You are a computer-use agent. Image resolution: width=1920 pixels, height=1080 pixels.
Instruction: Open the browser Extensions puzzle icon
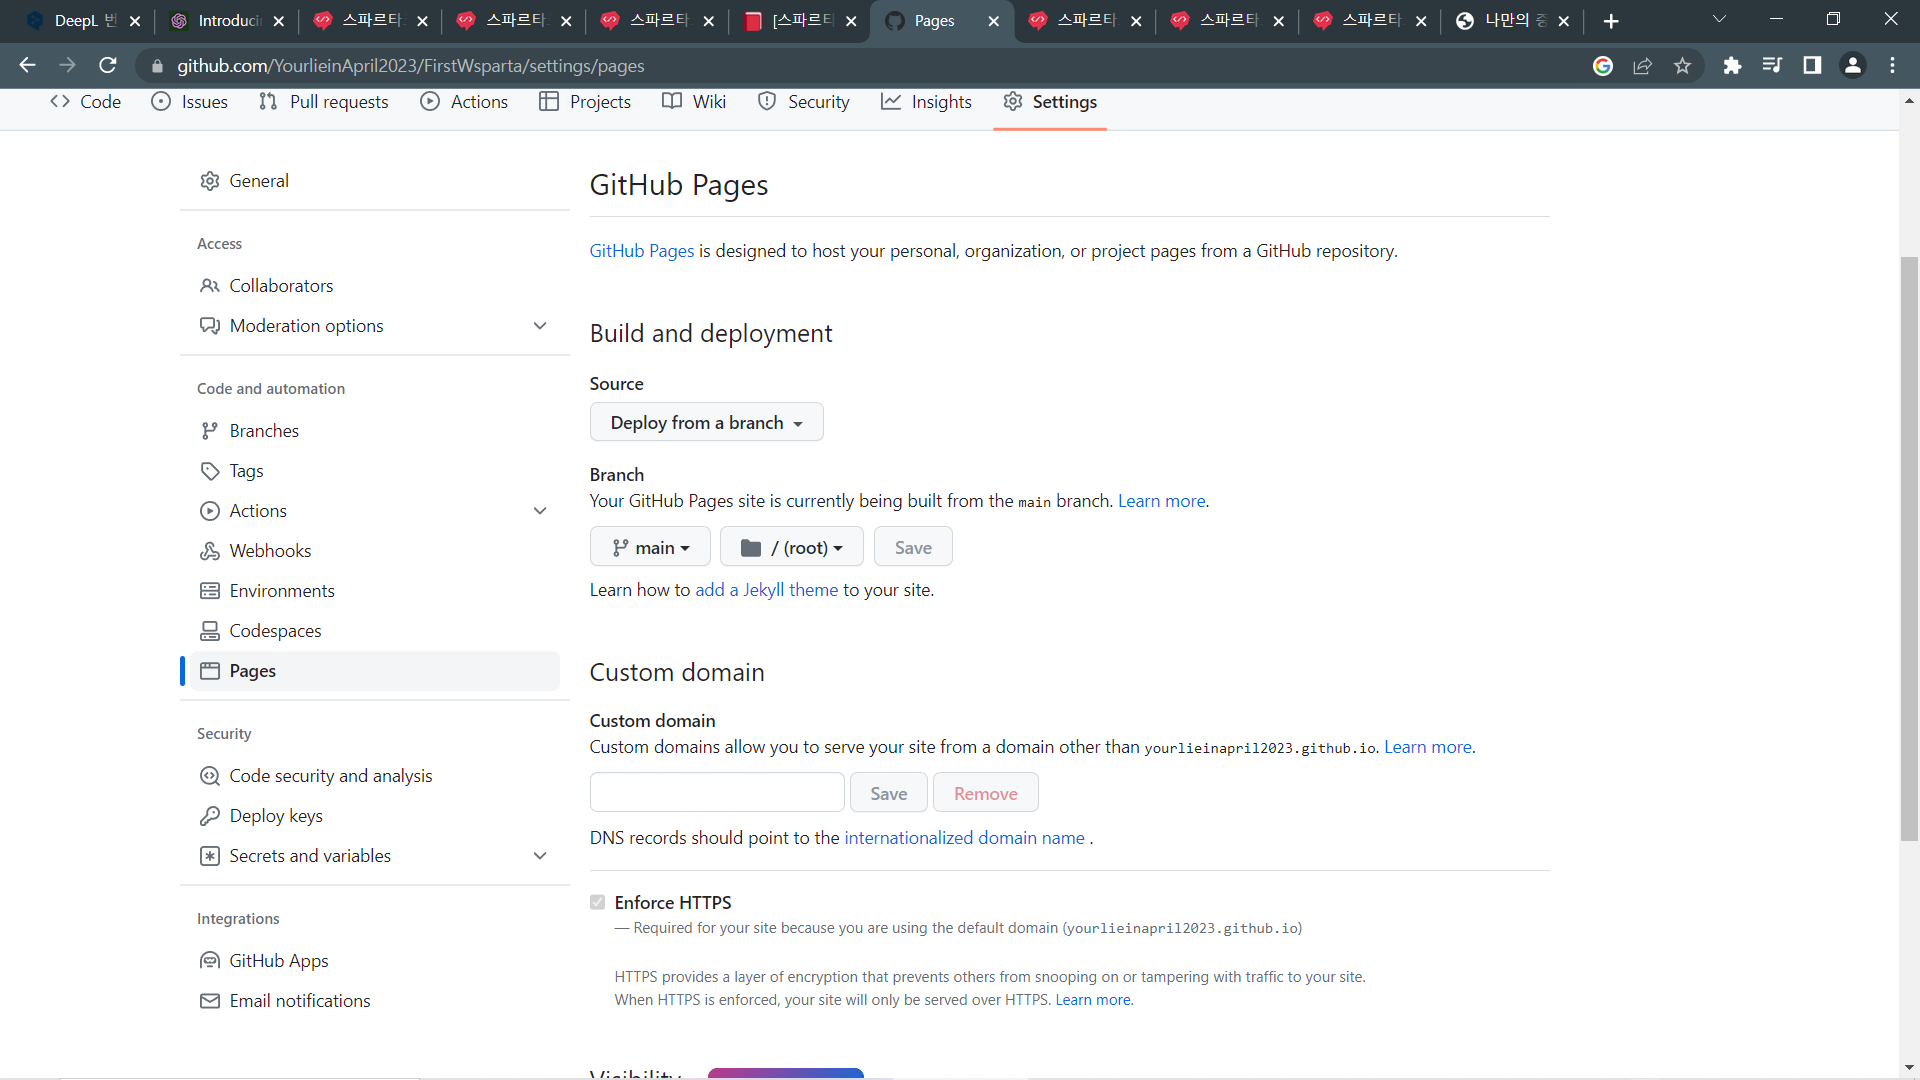1732,65
